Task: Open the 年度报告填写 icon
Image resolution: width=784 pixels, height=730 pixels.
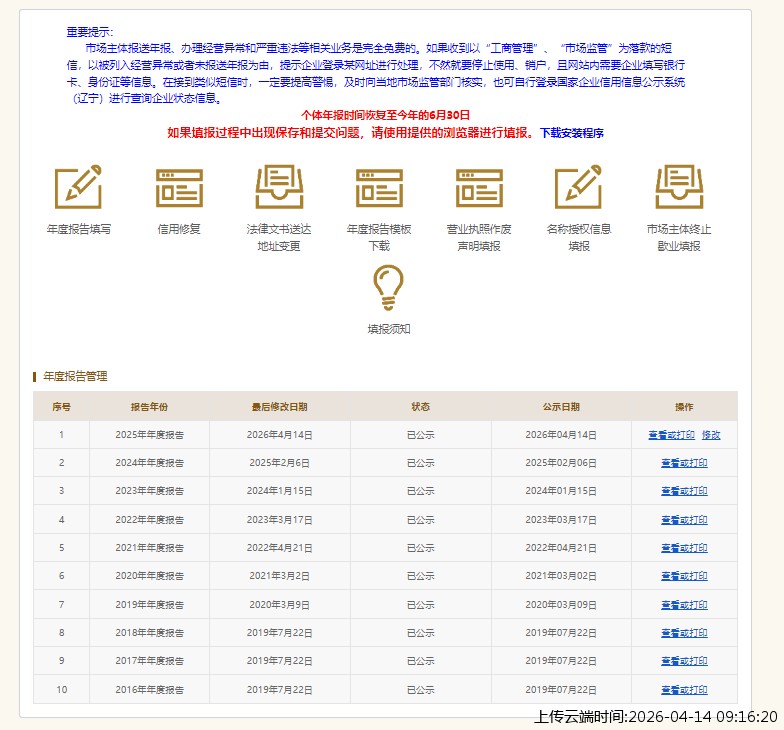Action: point(78,188)
